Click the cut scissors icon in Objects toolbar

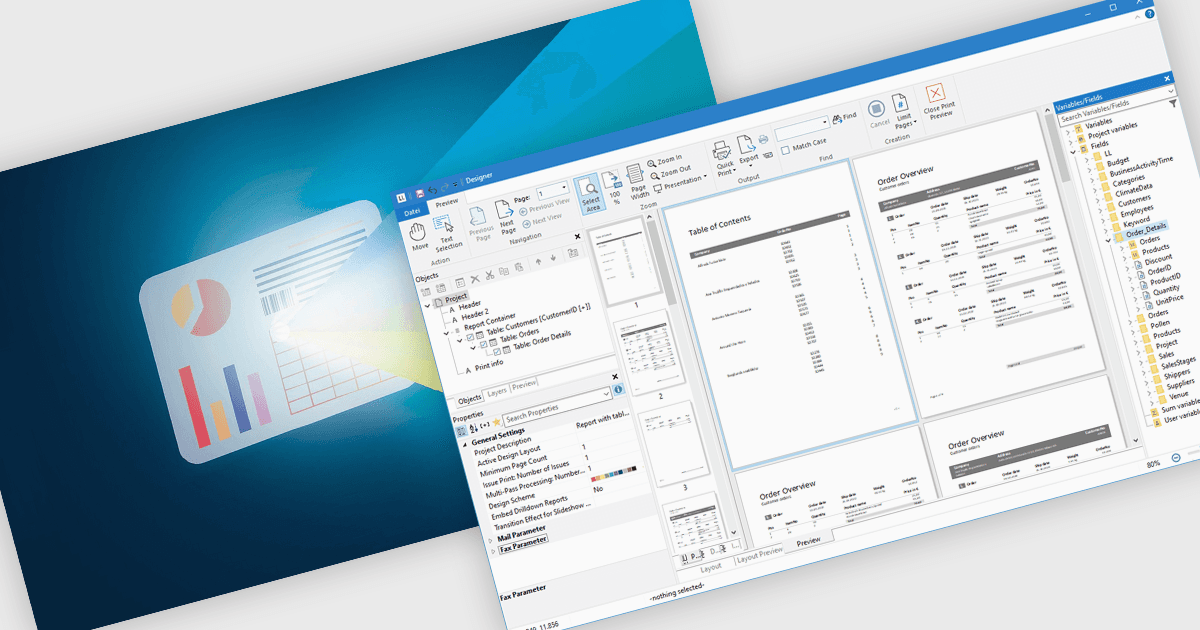489,274
